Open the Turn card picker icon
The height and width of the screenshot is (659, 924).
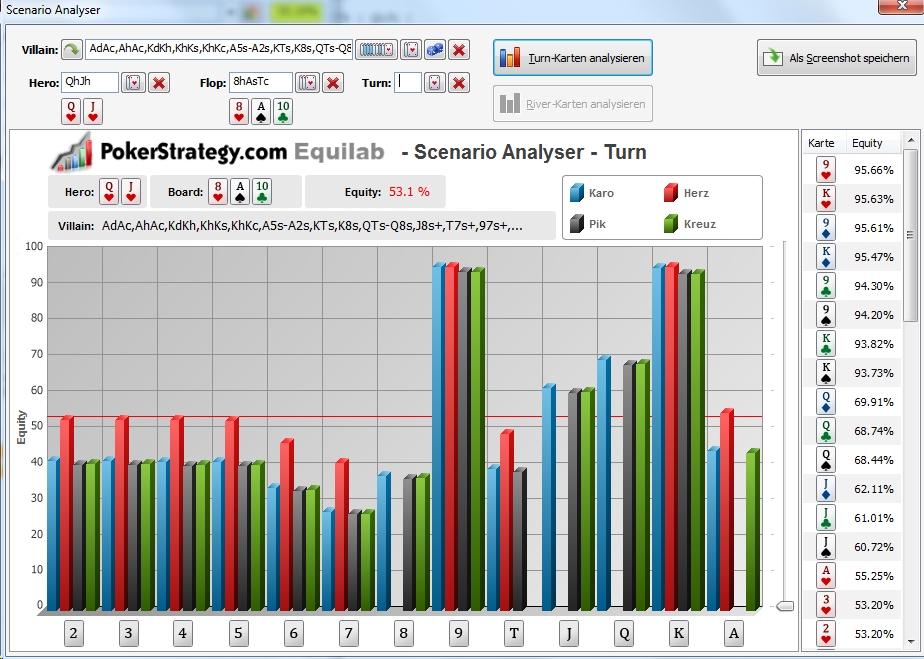[x=435, y=83]
